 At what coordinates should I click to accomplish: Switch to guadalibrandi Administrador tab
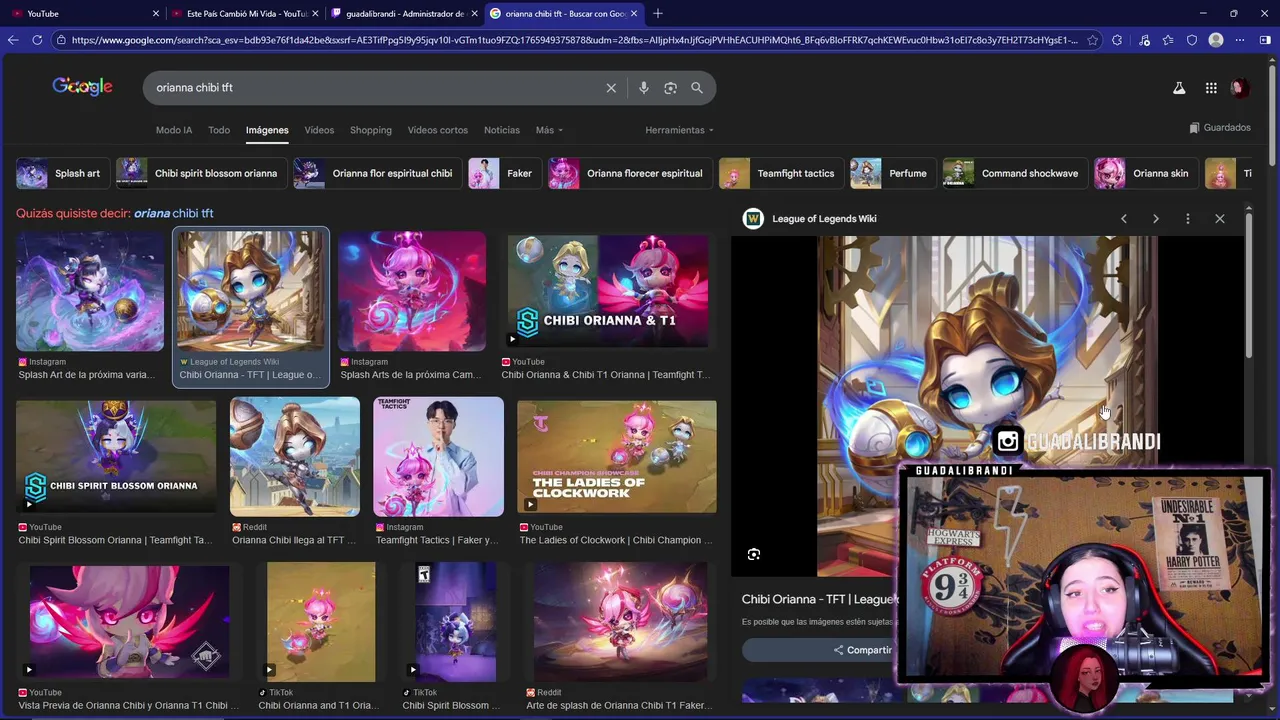[405, 13]
